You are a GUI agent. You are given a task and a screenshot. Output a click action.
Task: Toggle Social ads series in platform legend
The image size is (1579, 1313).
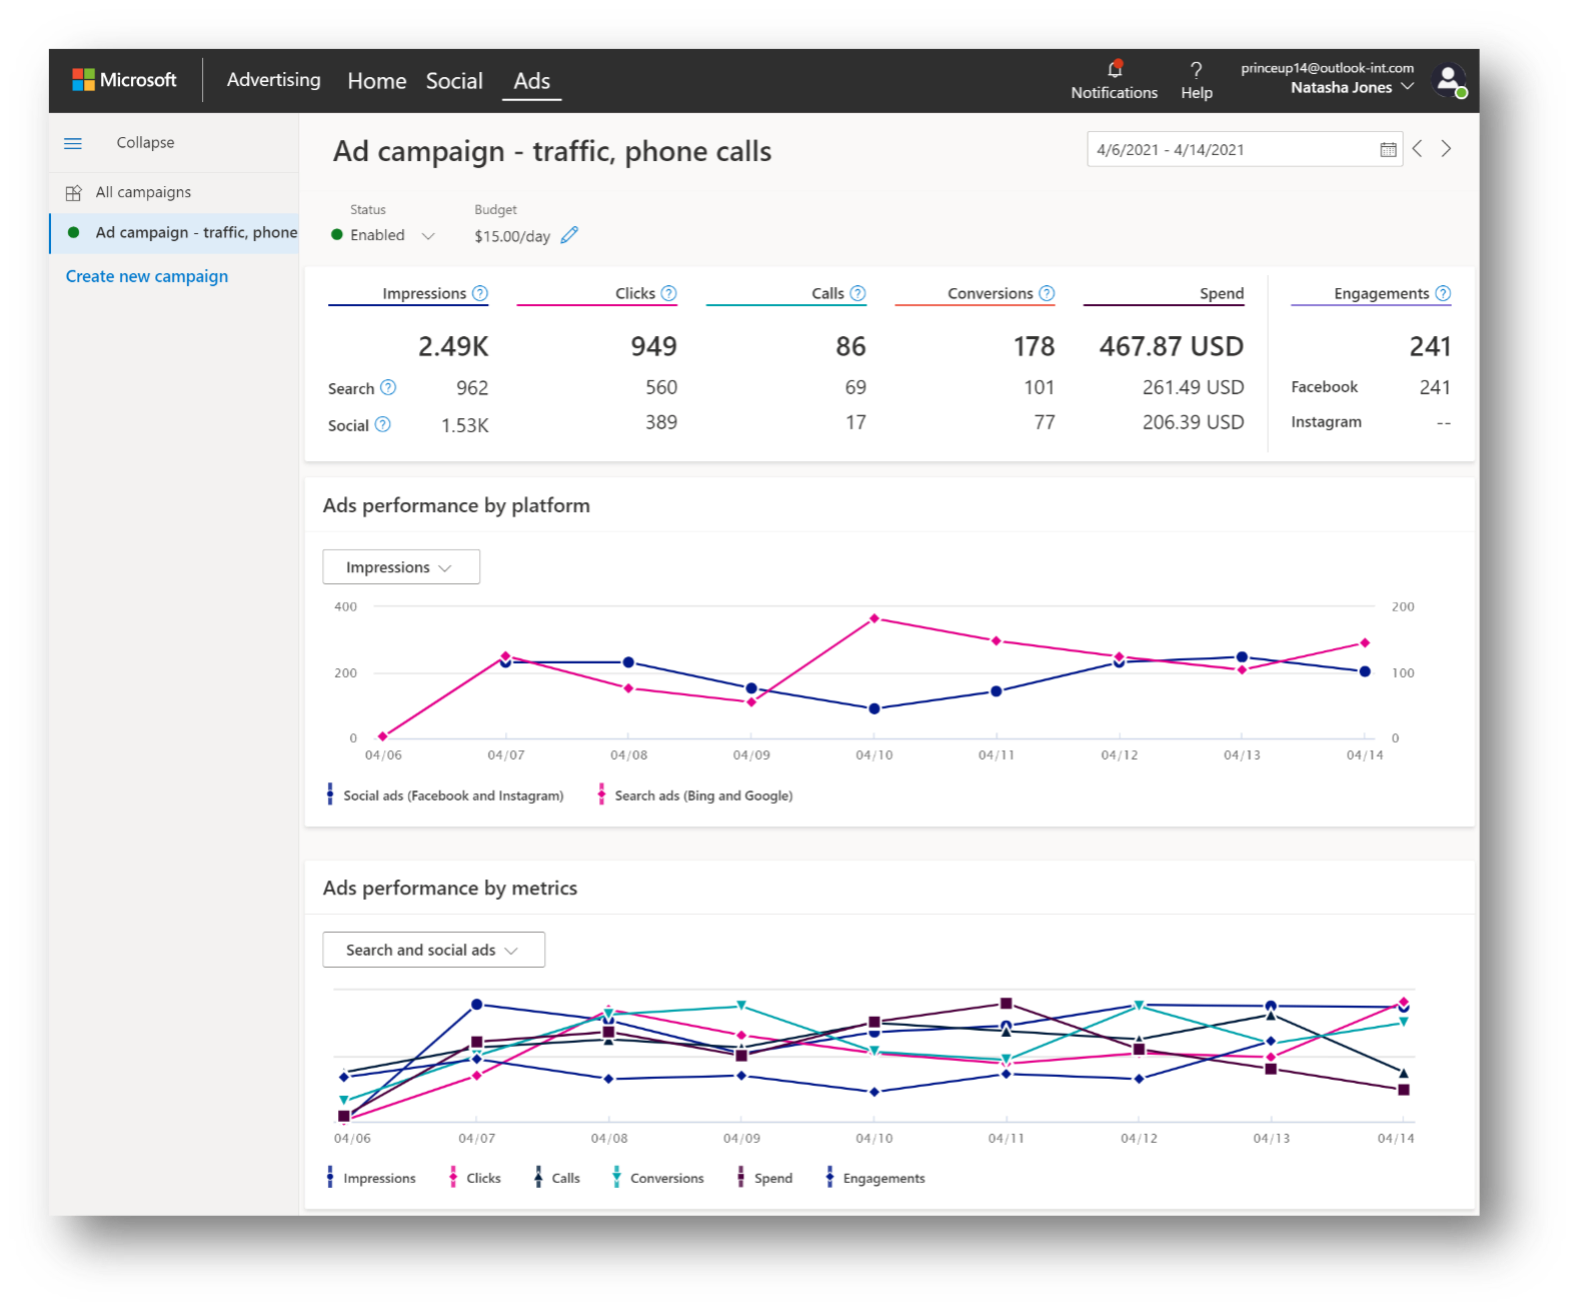click(445, 796)
